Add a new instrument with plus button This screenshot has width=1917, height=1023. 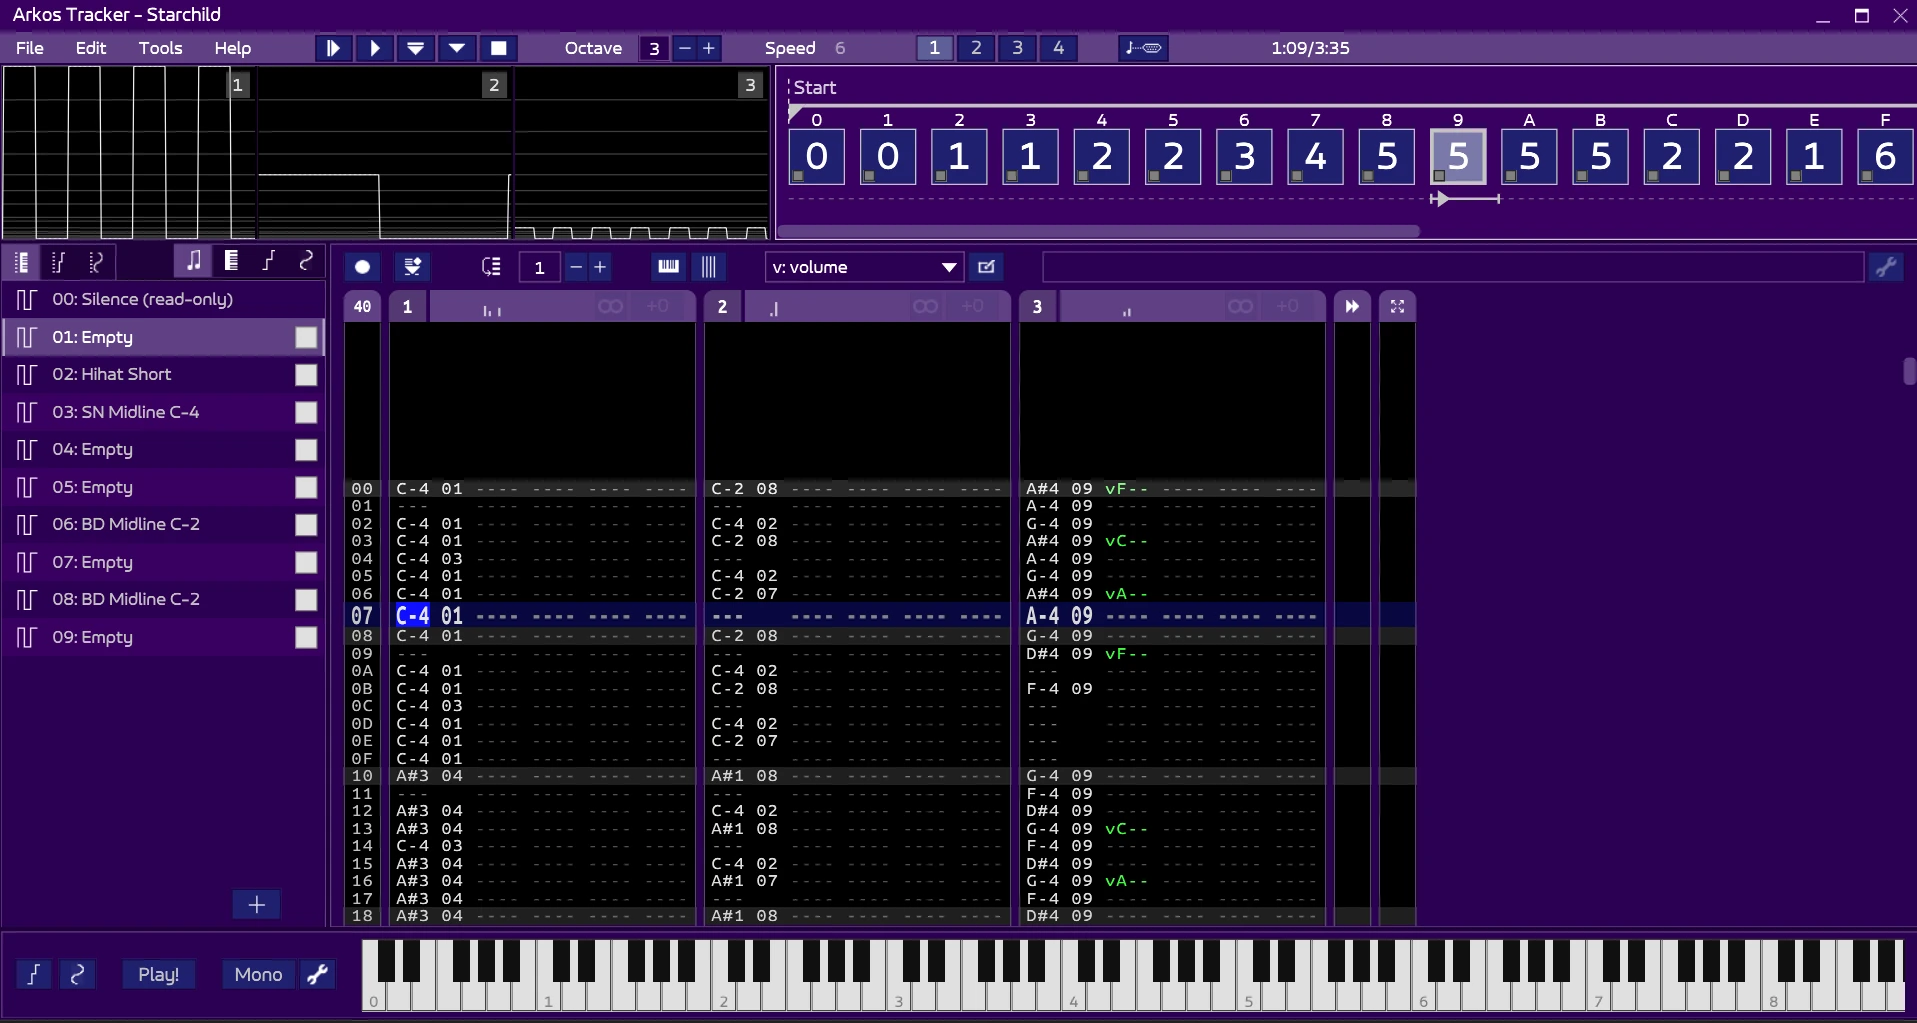click(x=256, y=904)
